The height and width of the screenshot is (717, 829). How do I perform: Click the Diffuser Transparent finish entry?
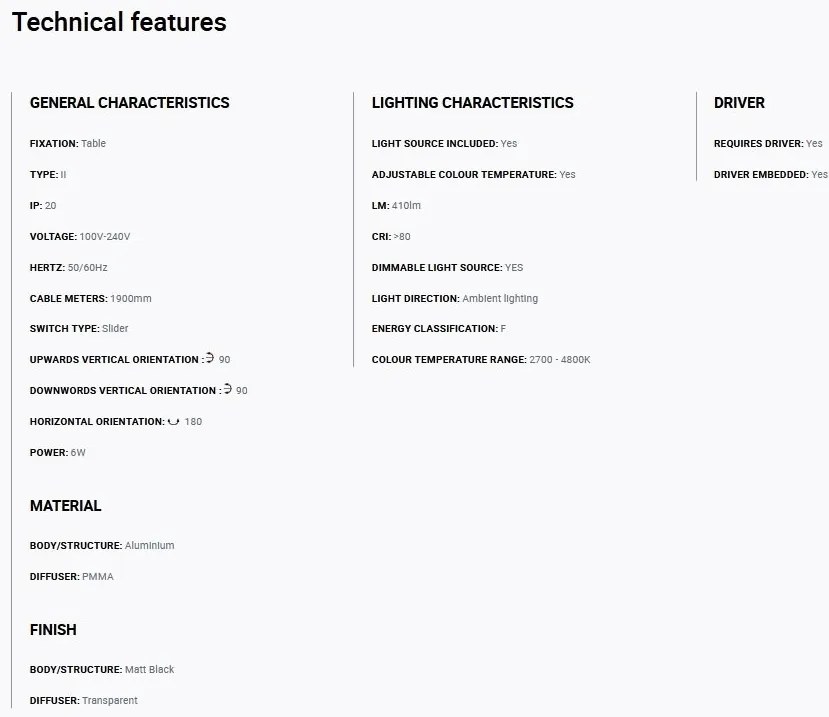pyautogui.click(x=84, y=700)
